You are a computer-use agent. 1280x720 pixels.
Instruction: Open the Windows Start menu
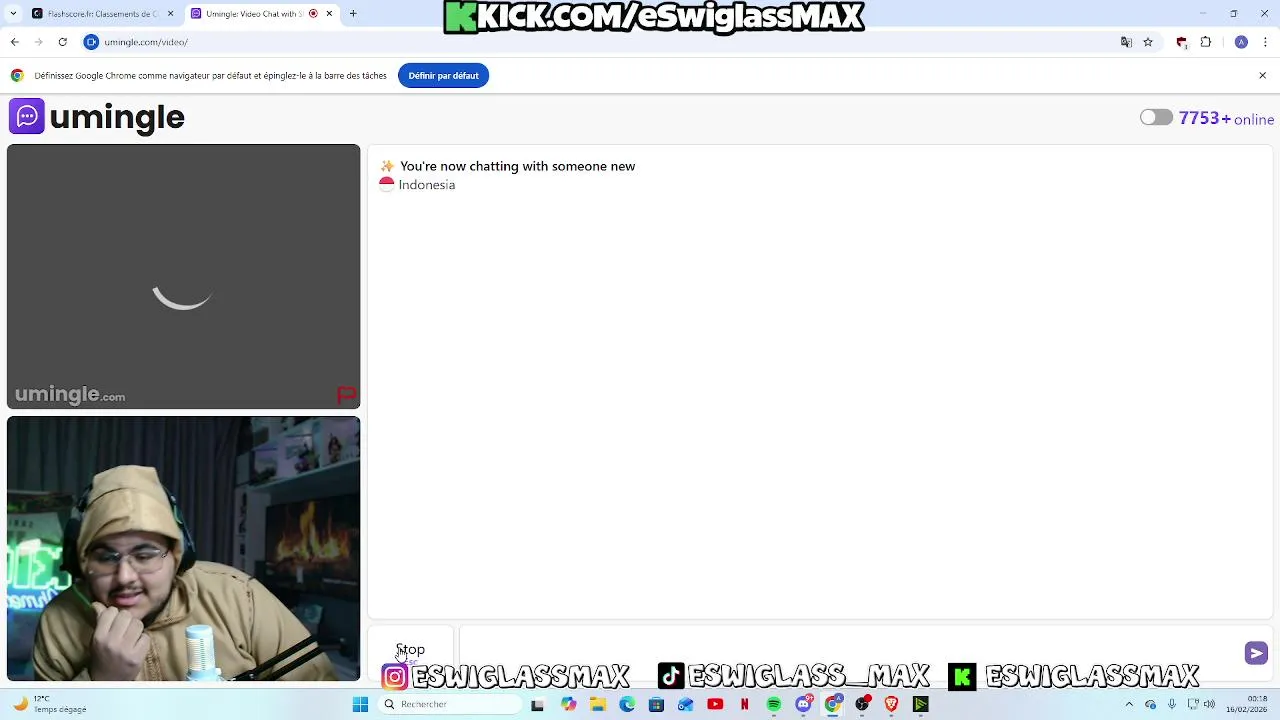(360, 704)
